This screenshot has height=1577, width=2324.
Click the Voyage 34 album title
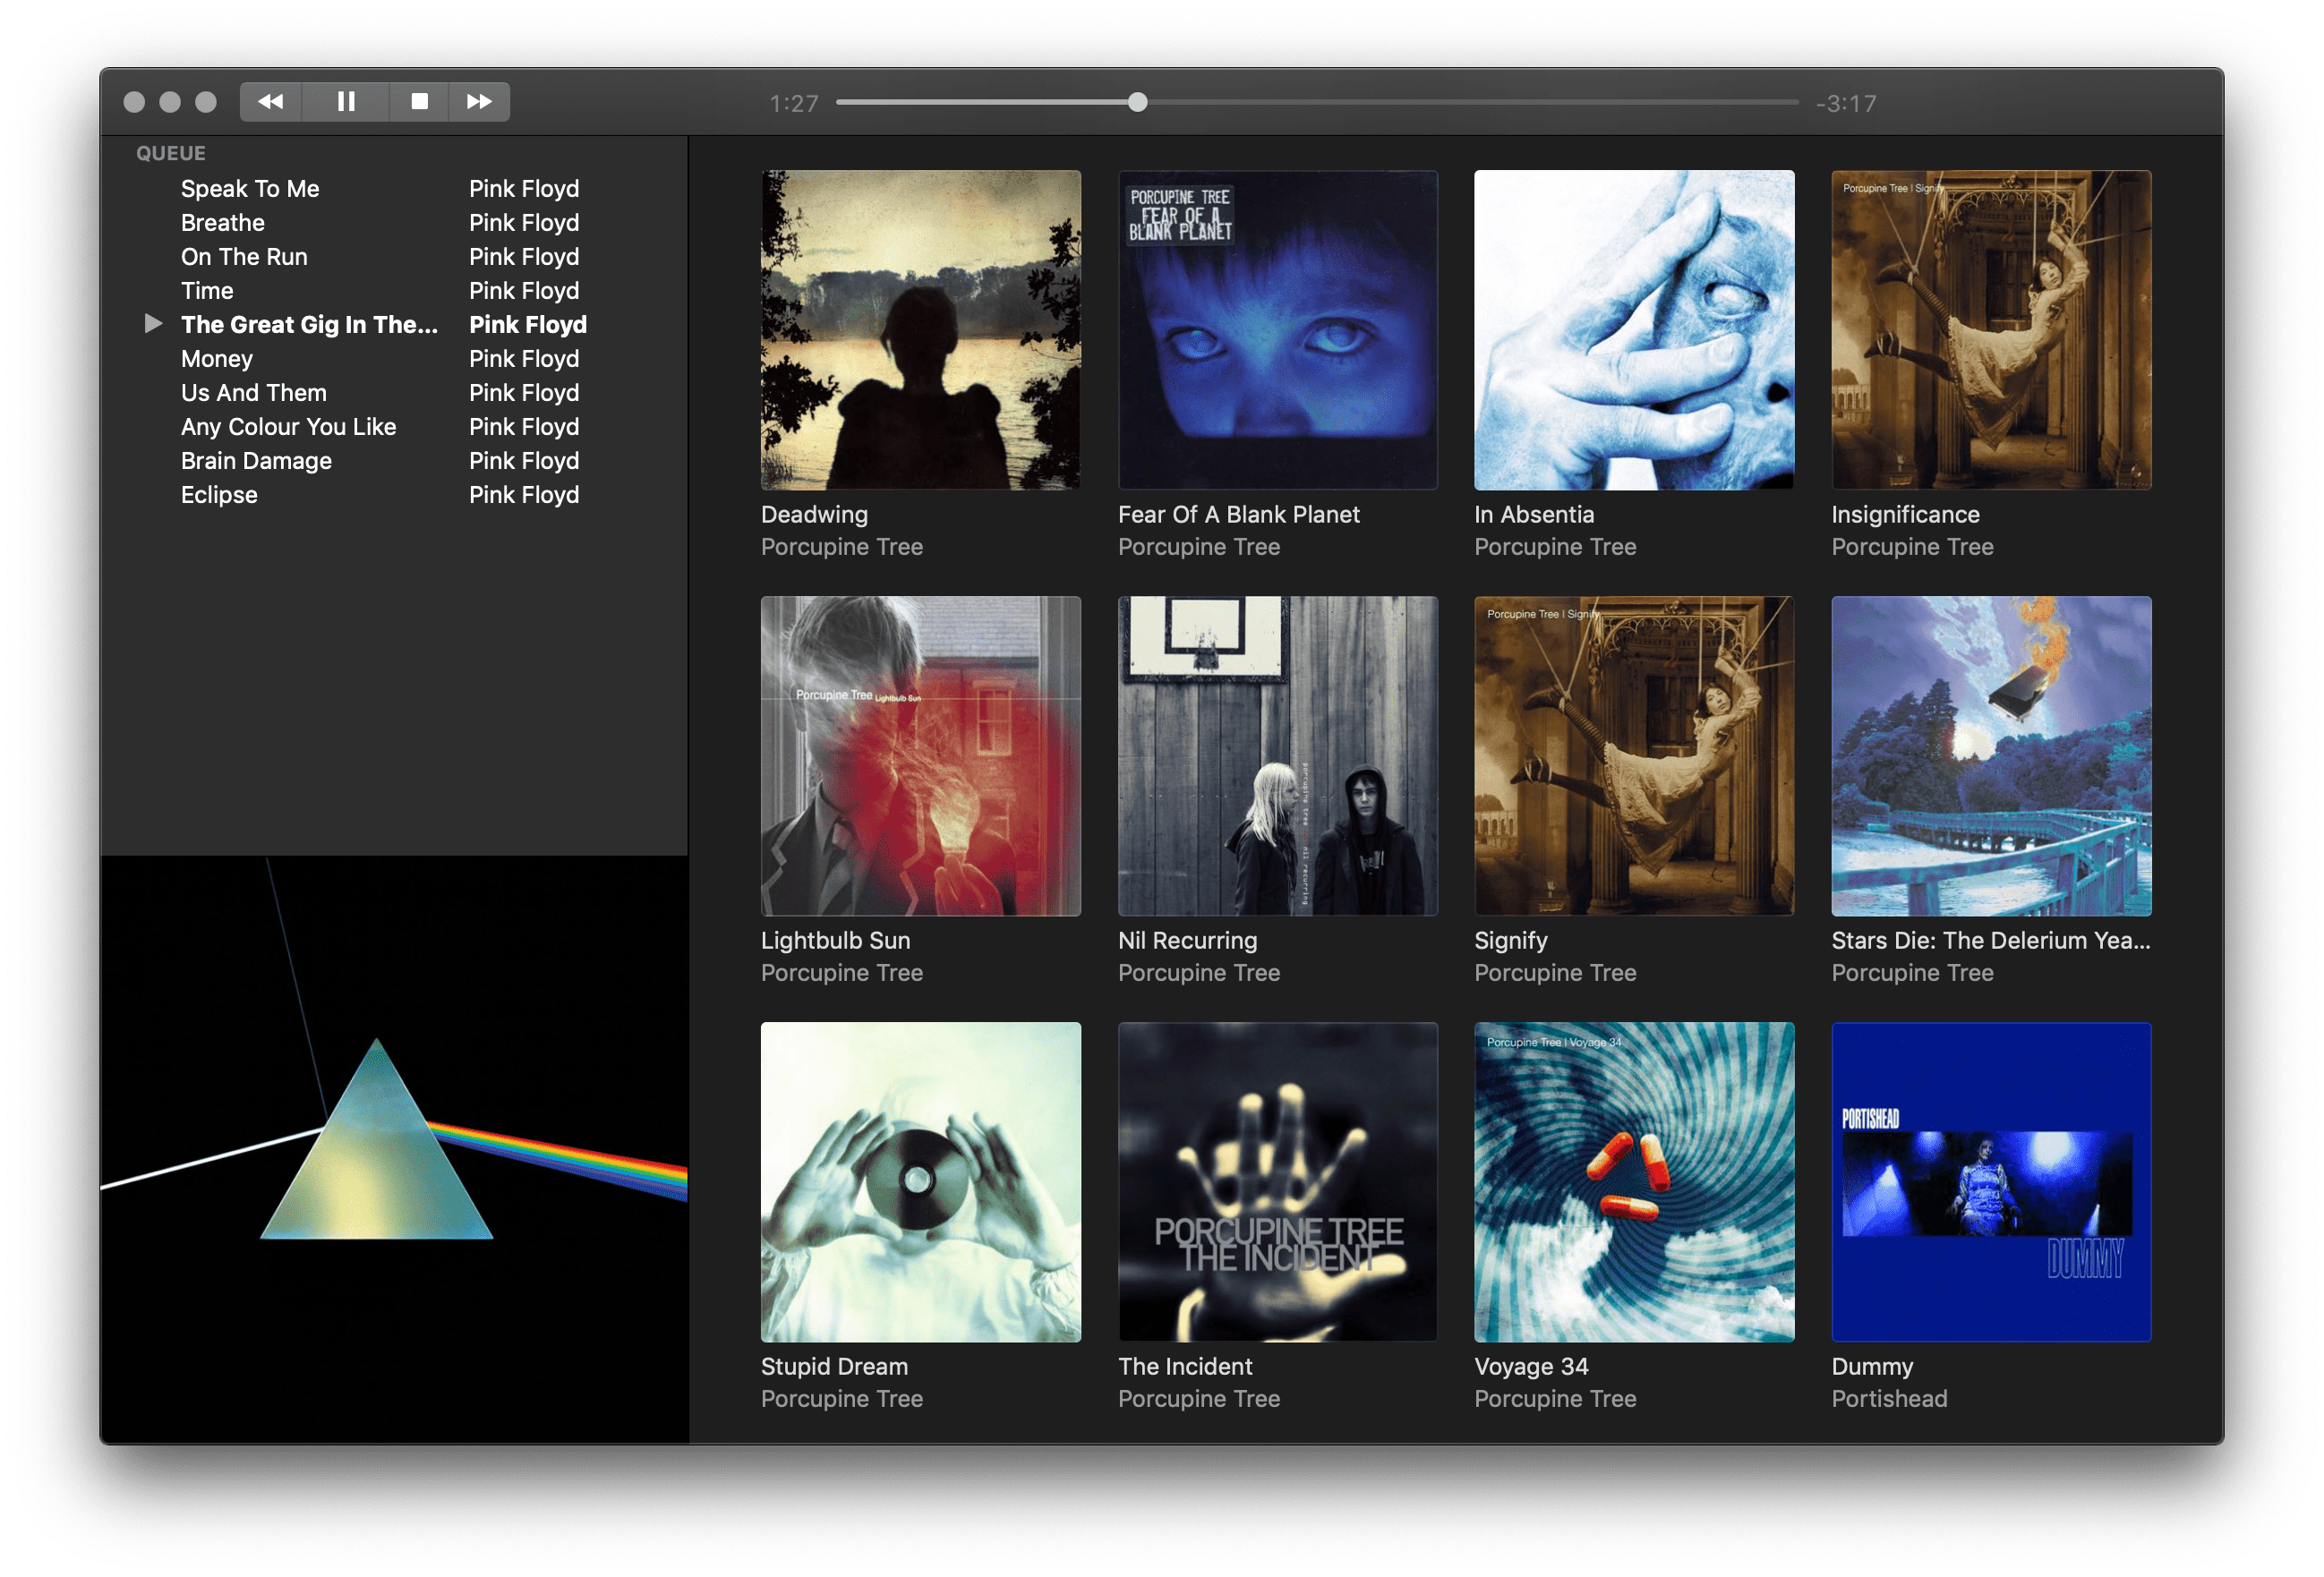(x=1532, y=1366)
